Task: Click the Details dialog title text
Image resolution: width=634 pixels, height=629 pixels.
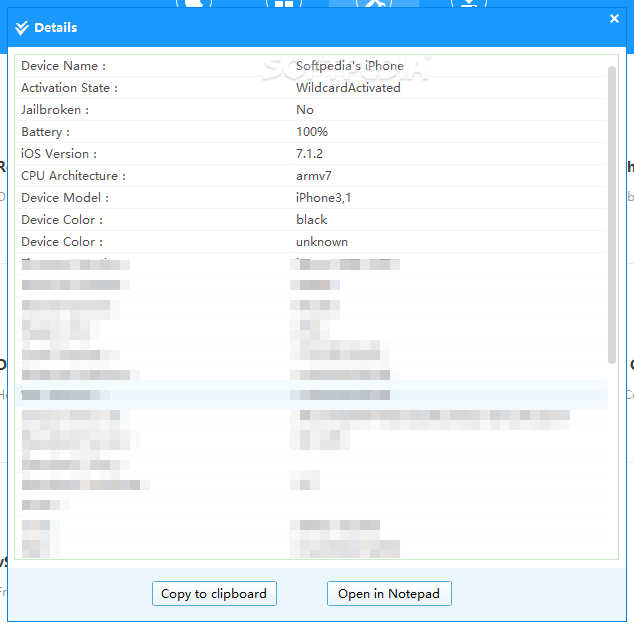Action: (x=56, y=27)
